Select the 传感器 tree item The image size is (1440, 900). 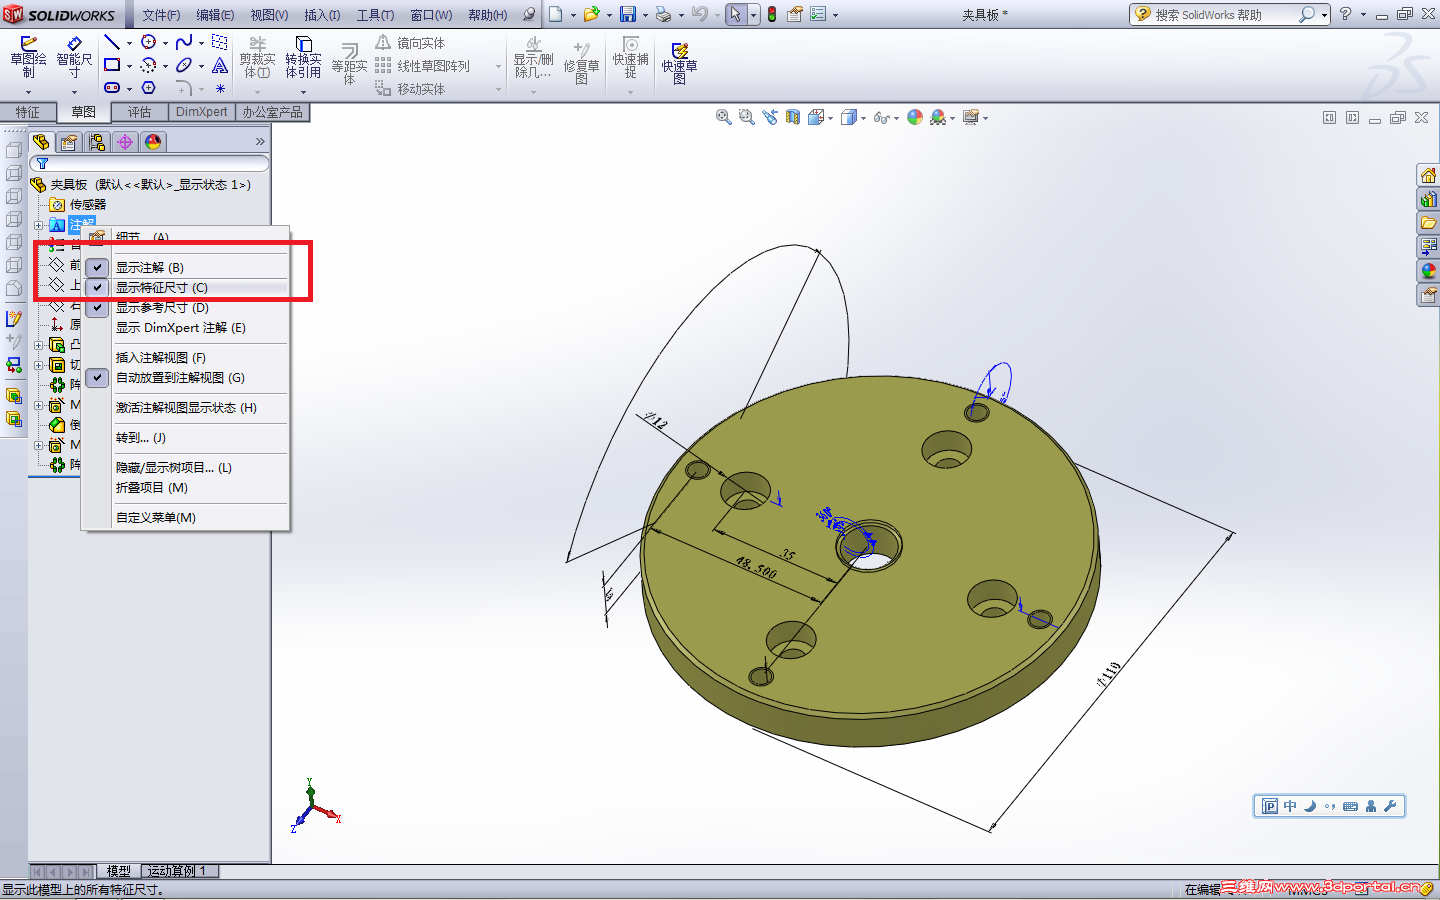tap(88, 204)
